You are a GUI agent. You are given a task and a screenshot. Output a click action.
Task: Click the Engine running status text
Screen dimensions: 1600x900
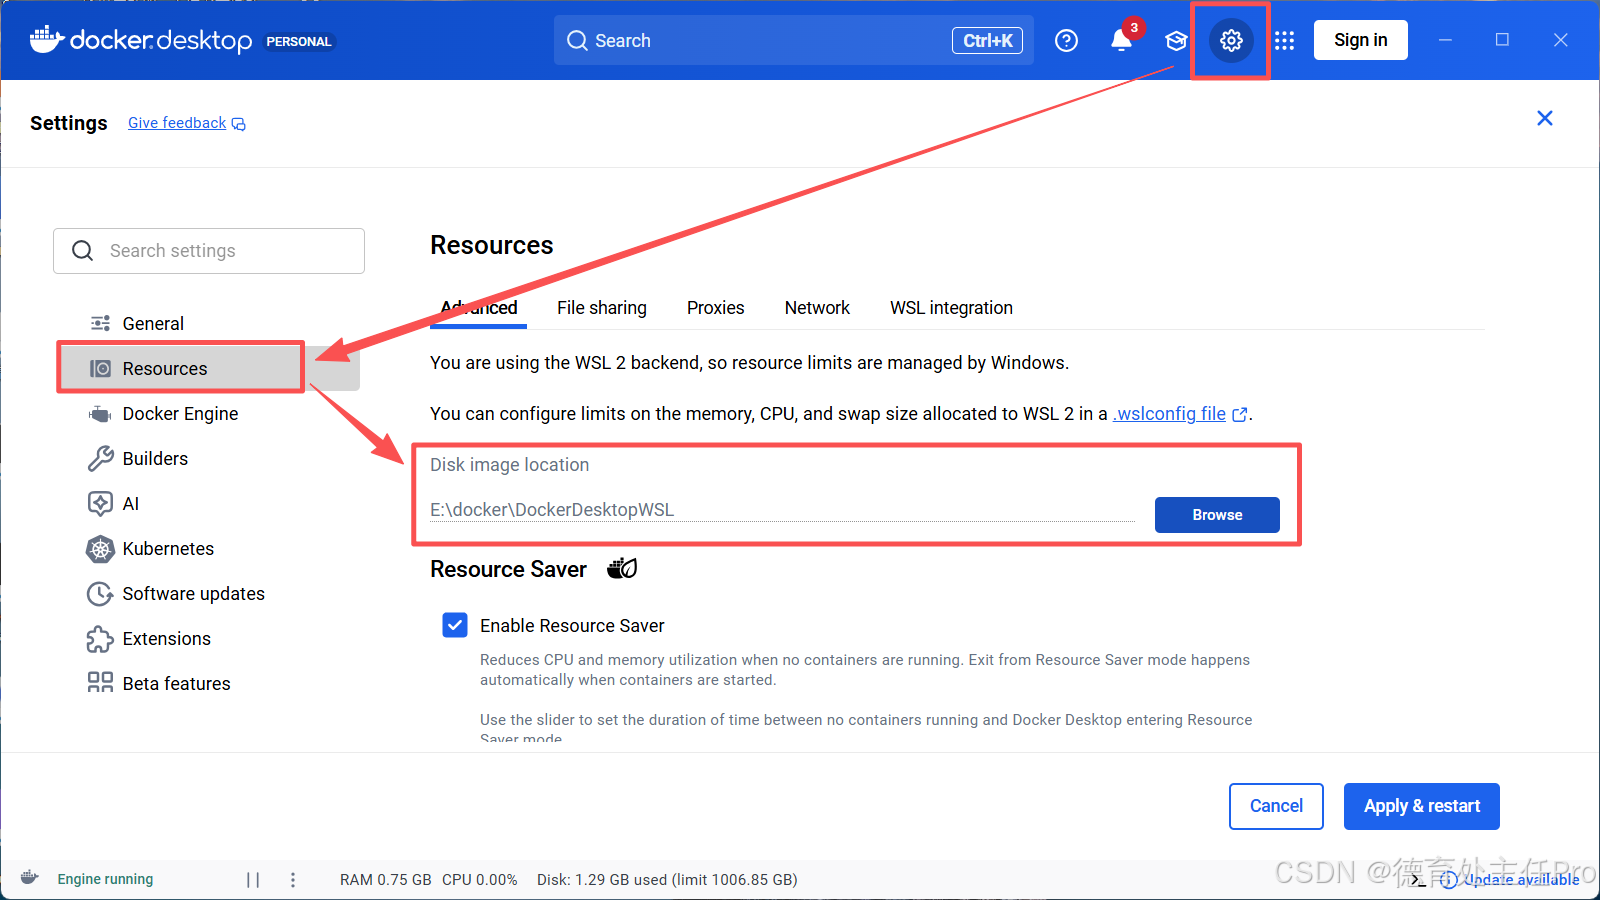click(105, 879)
